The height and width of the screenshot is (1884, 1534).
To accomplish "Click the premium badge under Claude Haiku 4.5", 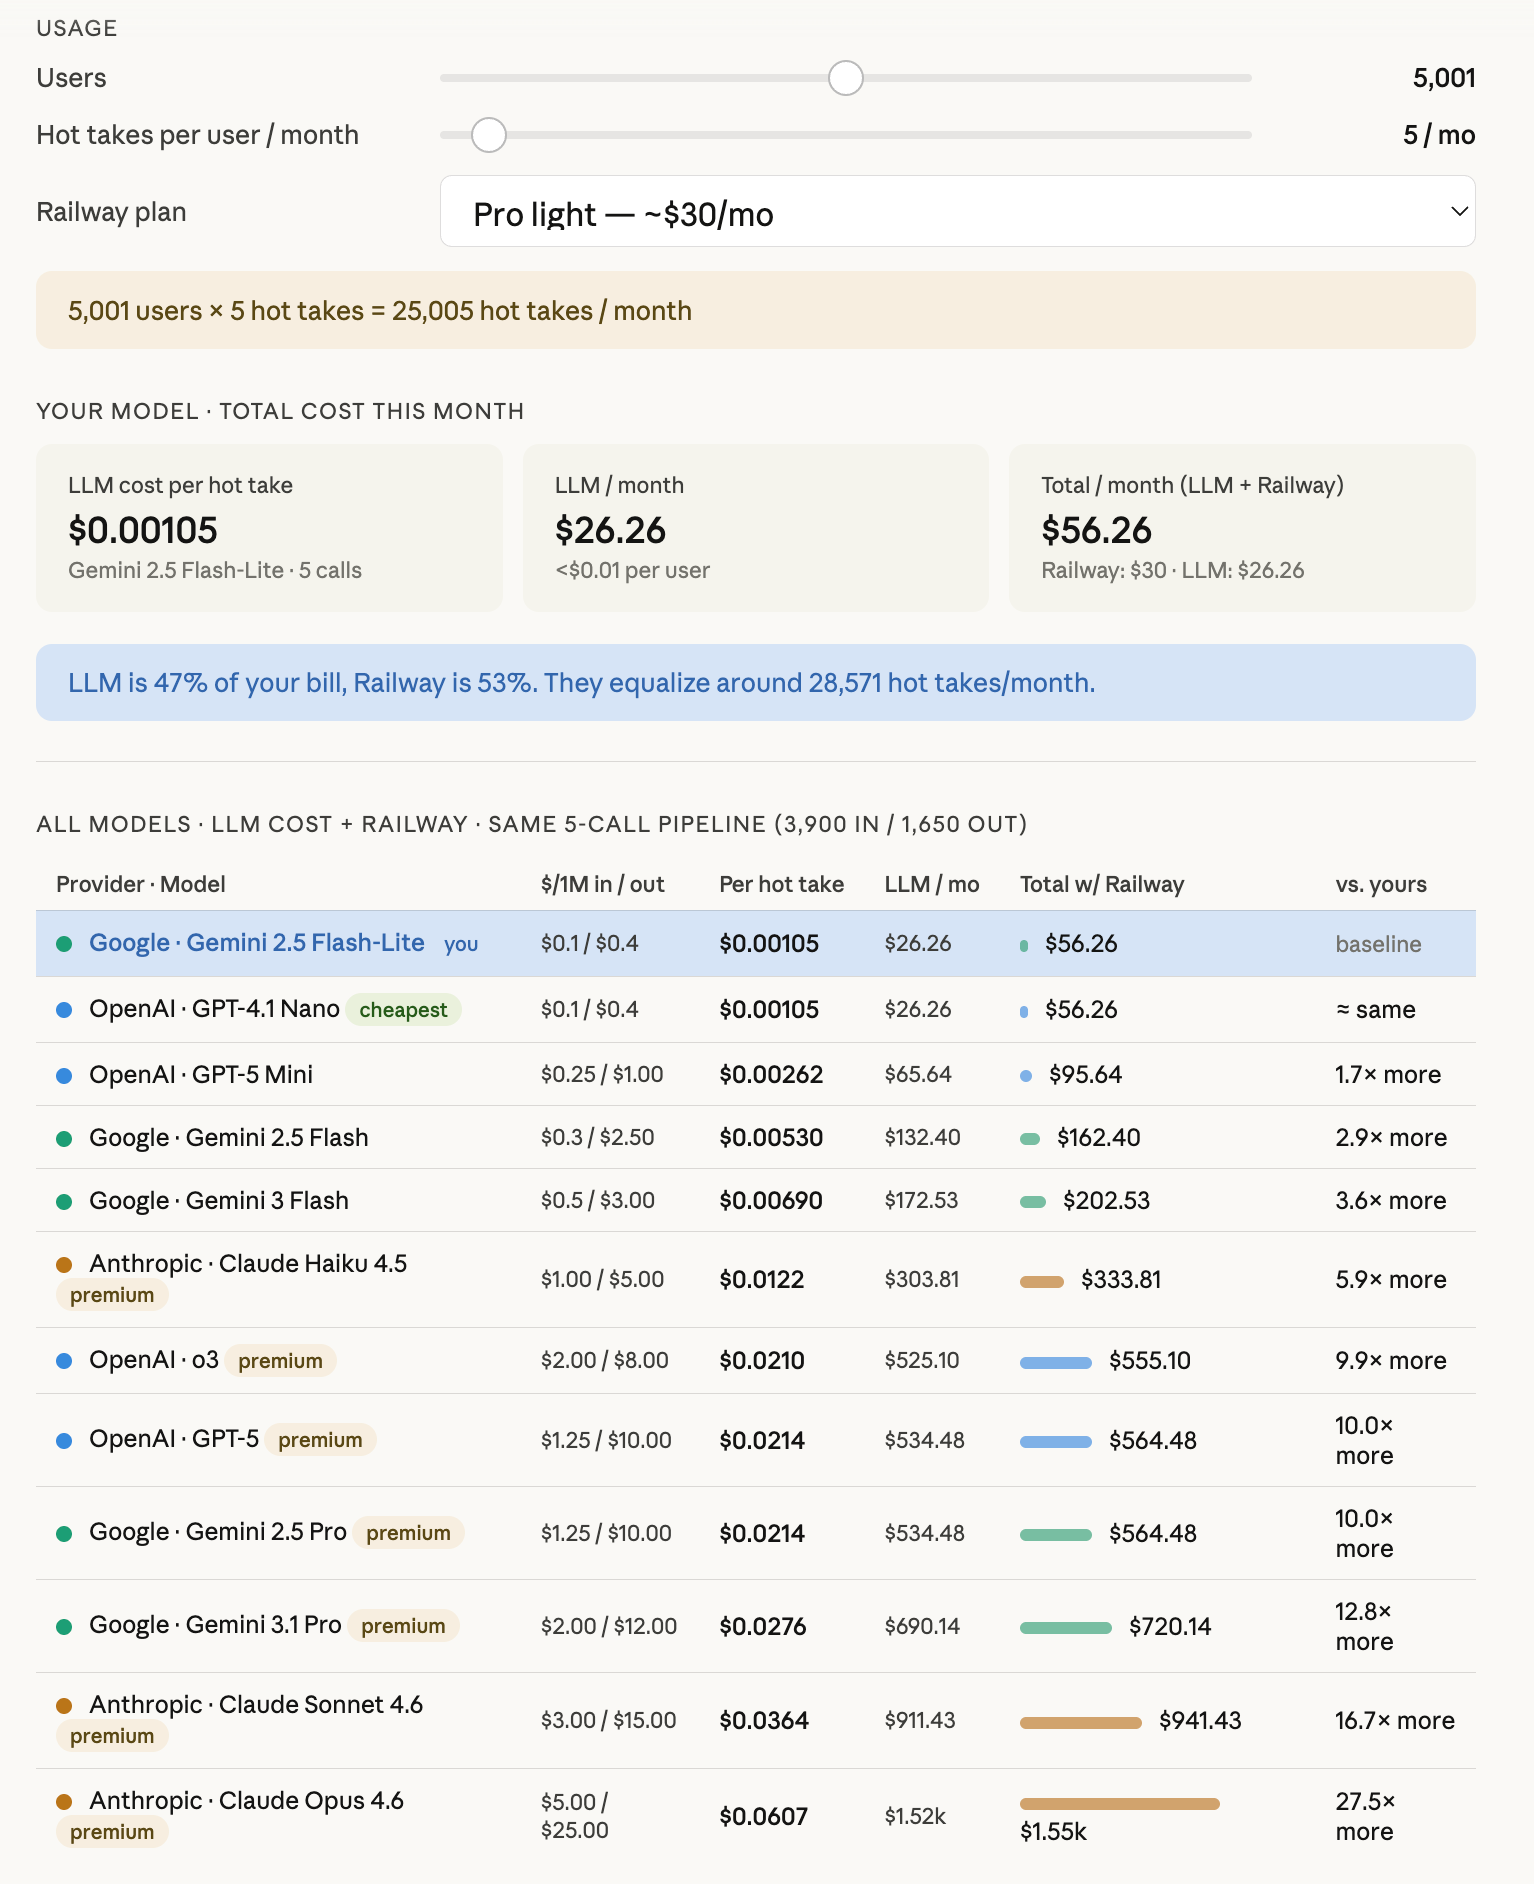I will [x=112, y=1295].
